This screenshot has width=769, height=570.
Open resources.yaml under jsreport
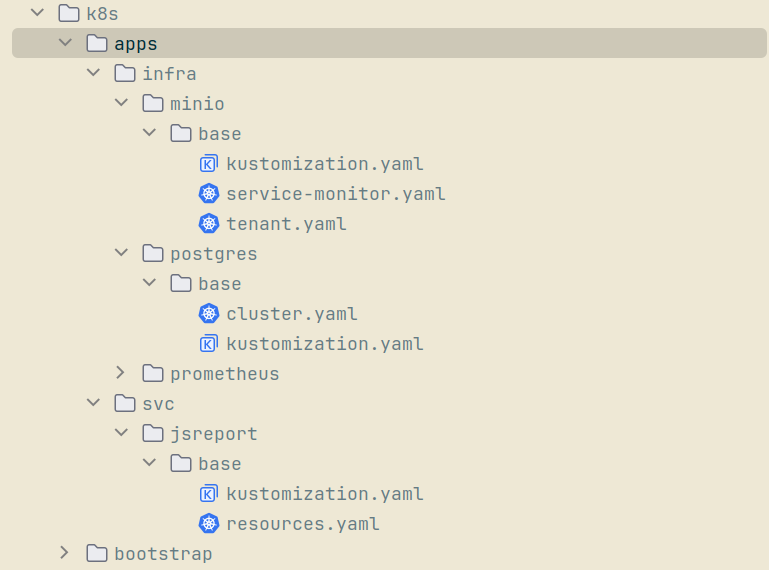(x=302, y=524)
